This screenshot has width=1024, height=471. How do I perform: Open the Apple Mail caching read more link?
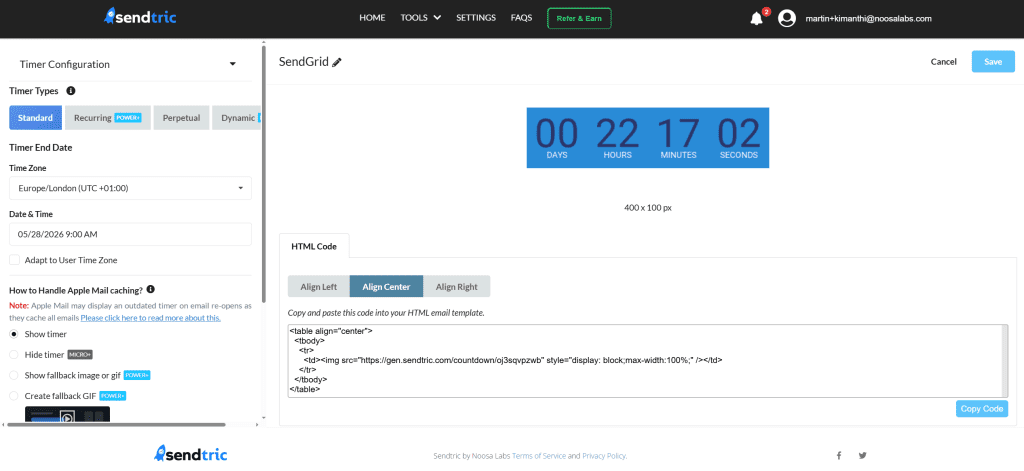(x=150, y=317)
